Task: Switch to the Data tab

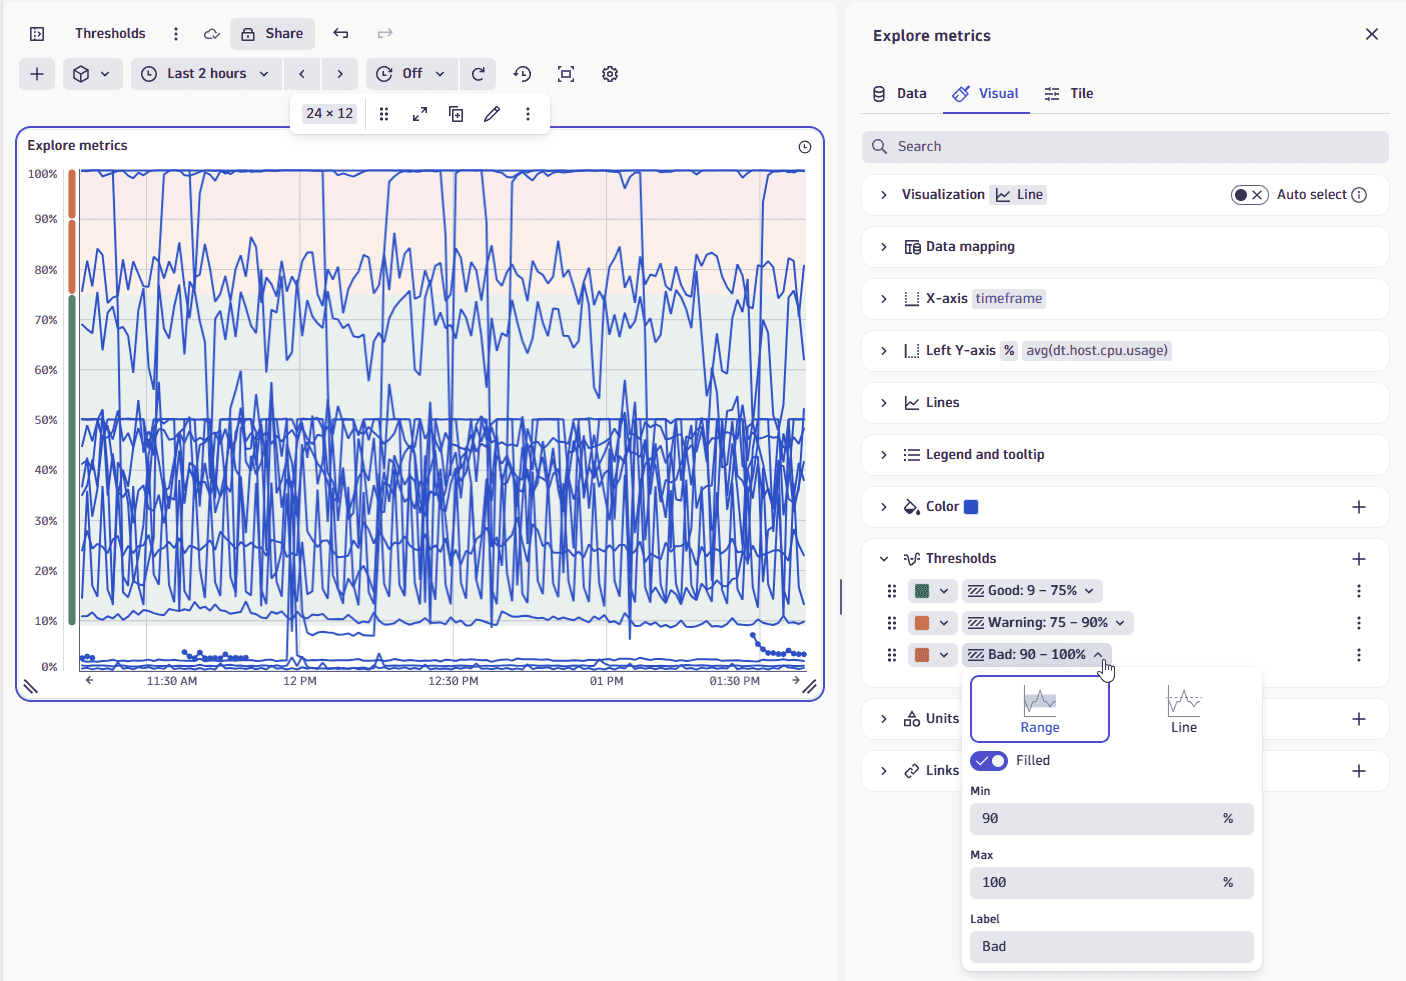Action: pos(899,94)
